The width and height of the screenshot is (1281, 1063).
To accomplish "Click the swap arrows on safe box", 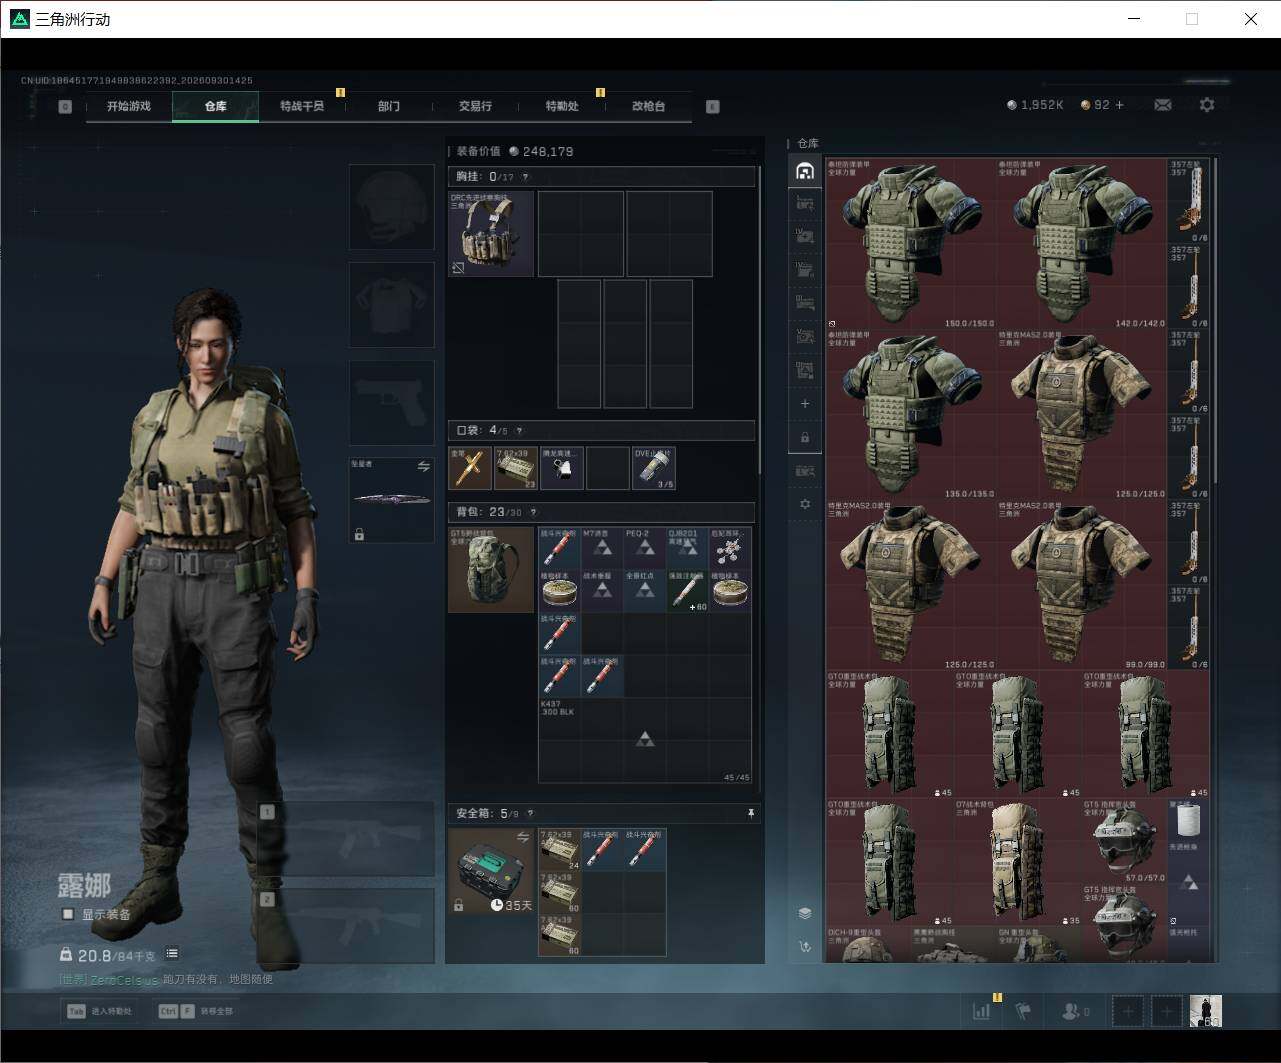I will (x=522, y=837).
